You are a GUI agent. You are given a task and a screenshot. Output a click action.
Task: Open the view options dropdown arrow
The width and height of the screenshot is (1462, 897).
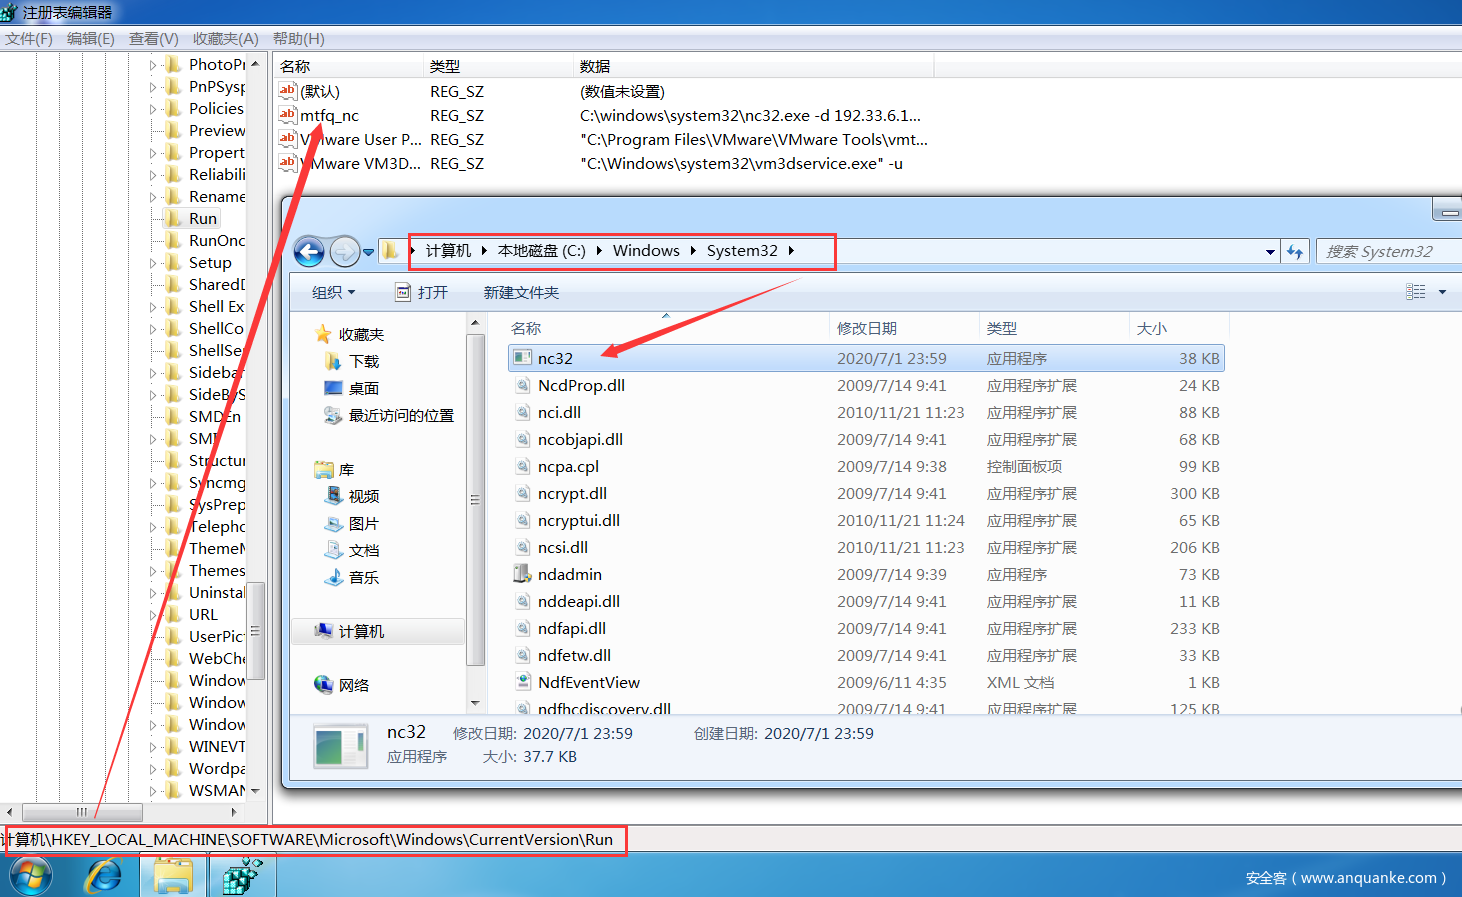pos(1442,292)
